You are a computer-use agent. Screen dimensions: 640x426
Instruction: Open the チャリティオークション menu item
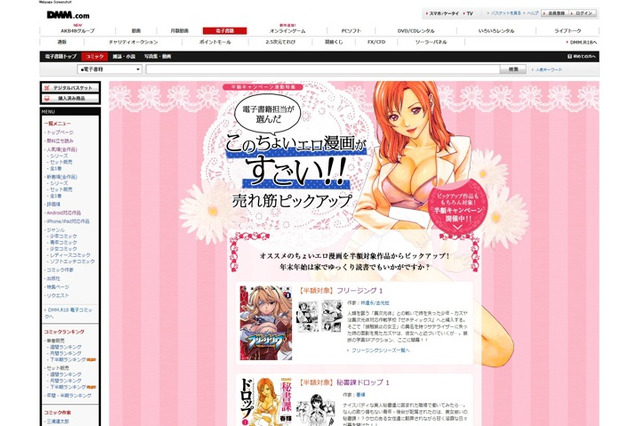click(x=133, y=42)
